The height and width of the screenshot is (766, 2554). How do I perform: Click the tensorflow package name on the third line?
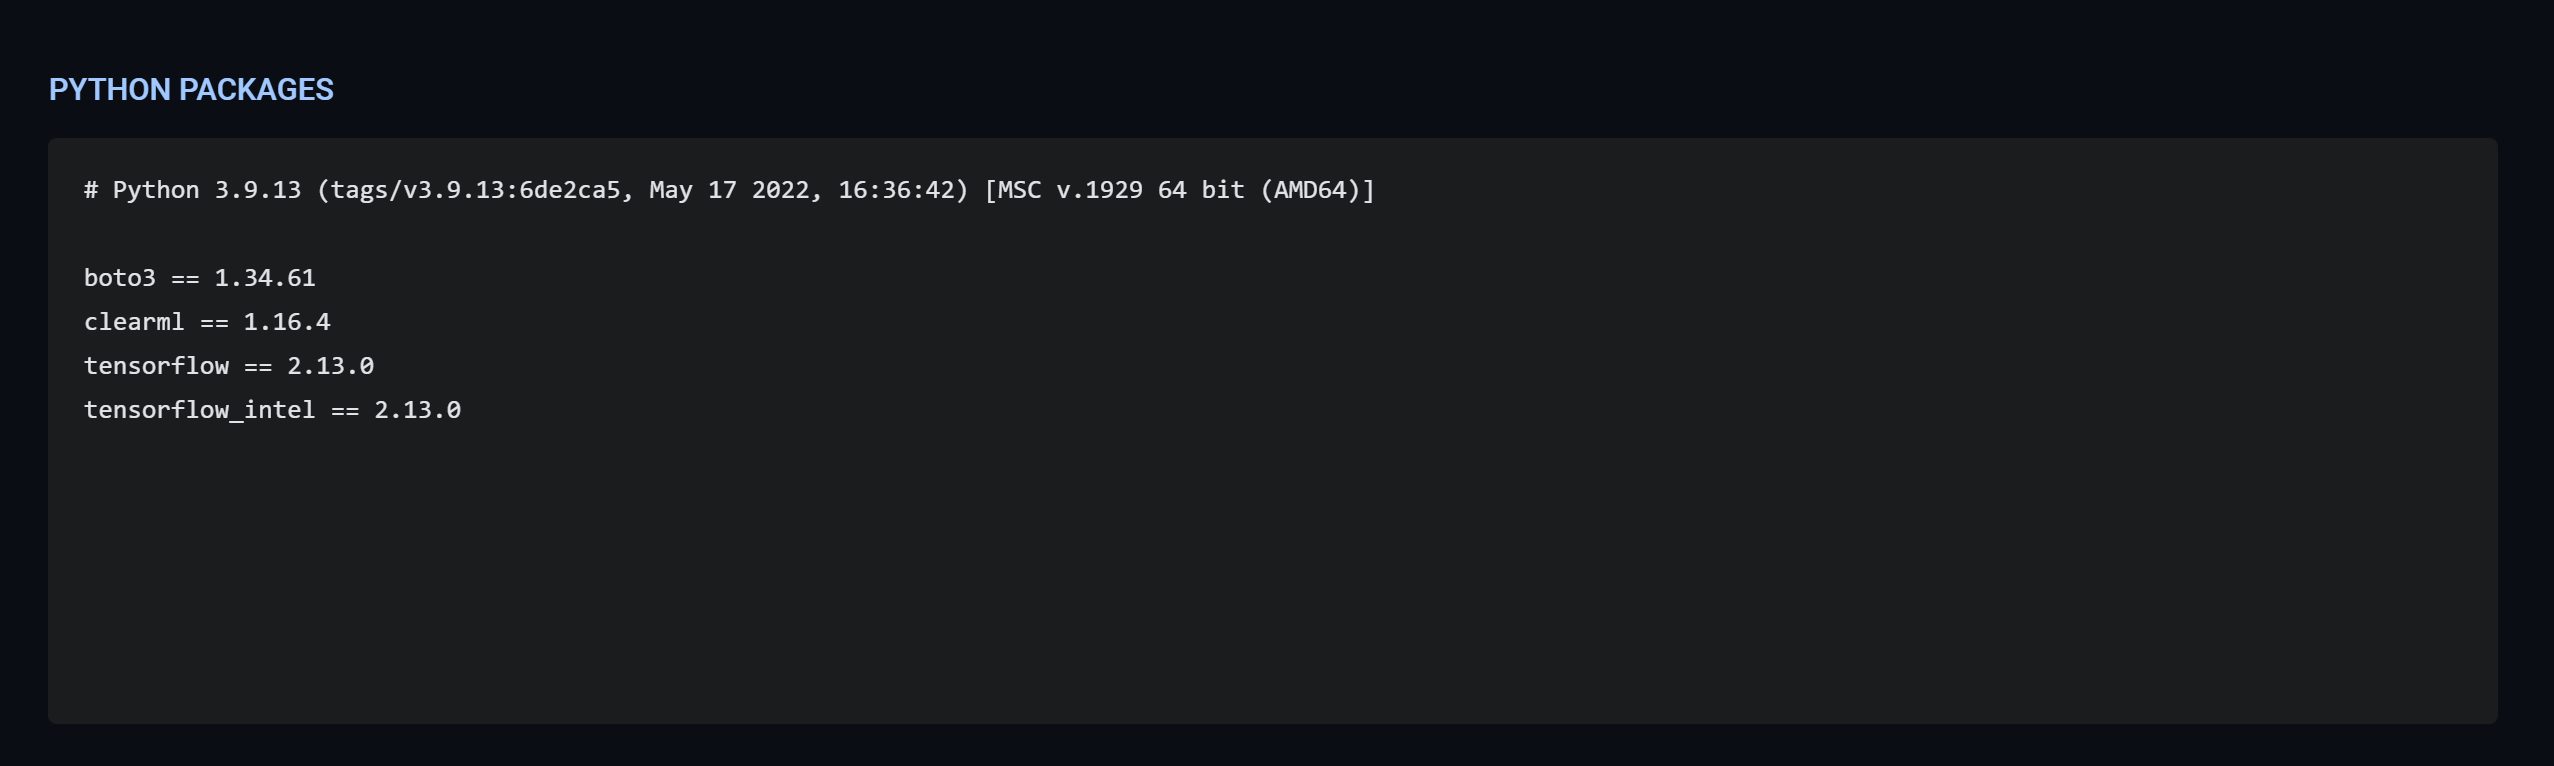point(156,366)
